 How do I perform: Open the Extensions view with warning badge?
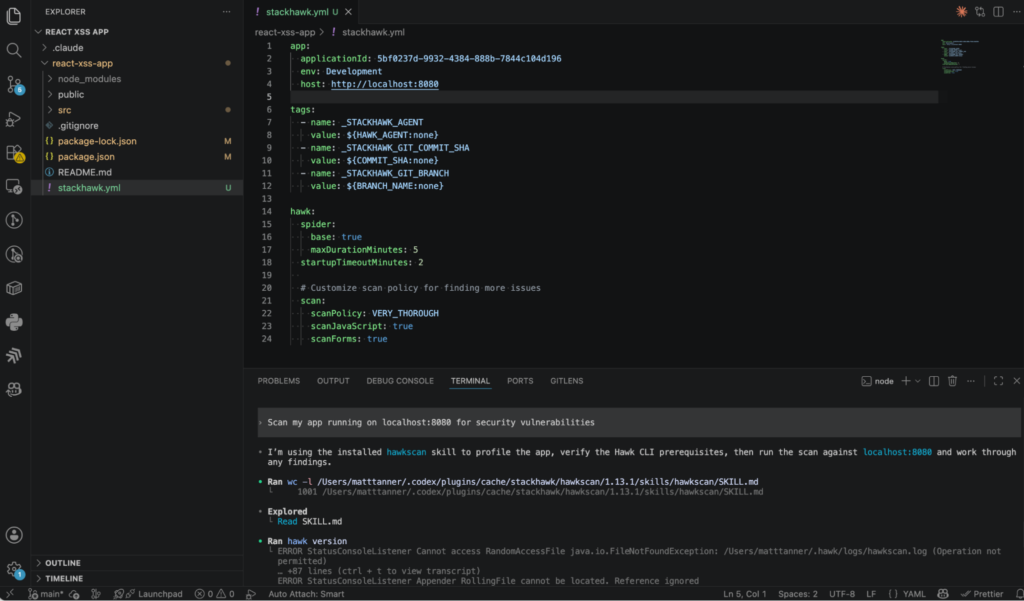pos(14,153)
